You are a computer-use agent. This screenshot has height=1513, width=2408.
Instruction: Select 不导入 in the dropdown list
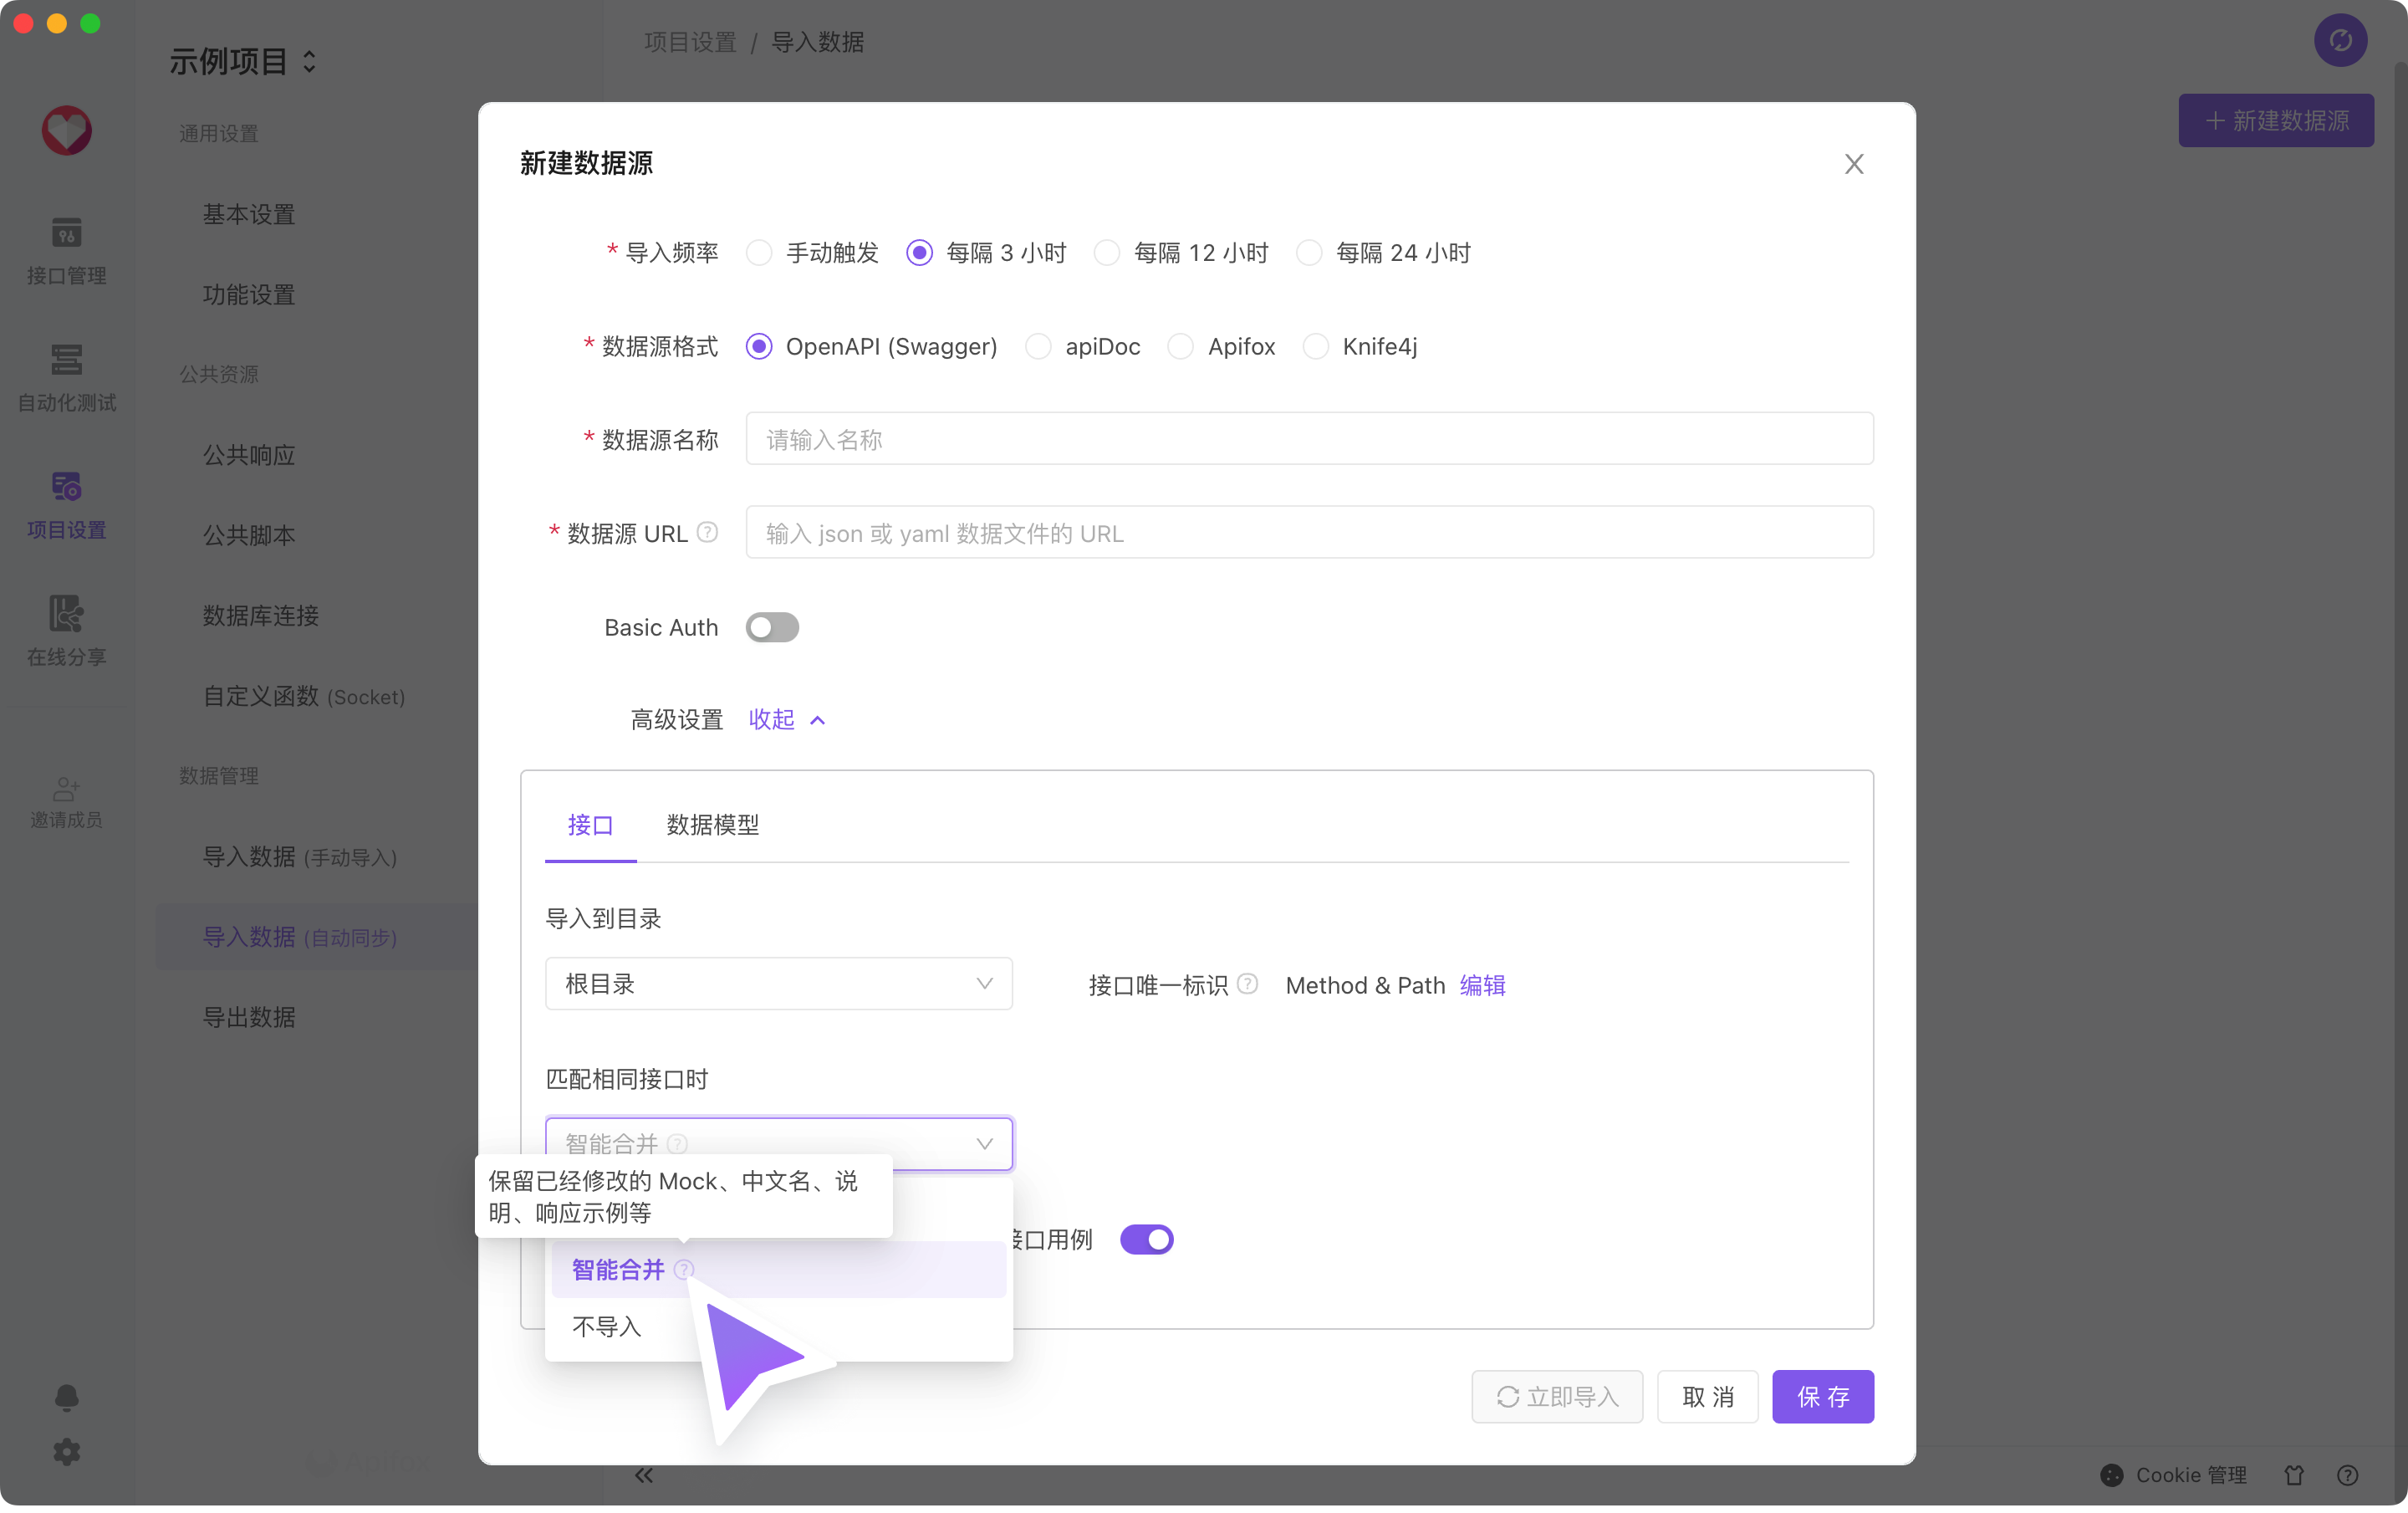(607, 1326)
